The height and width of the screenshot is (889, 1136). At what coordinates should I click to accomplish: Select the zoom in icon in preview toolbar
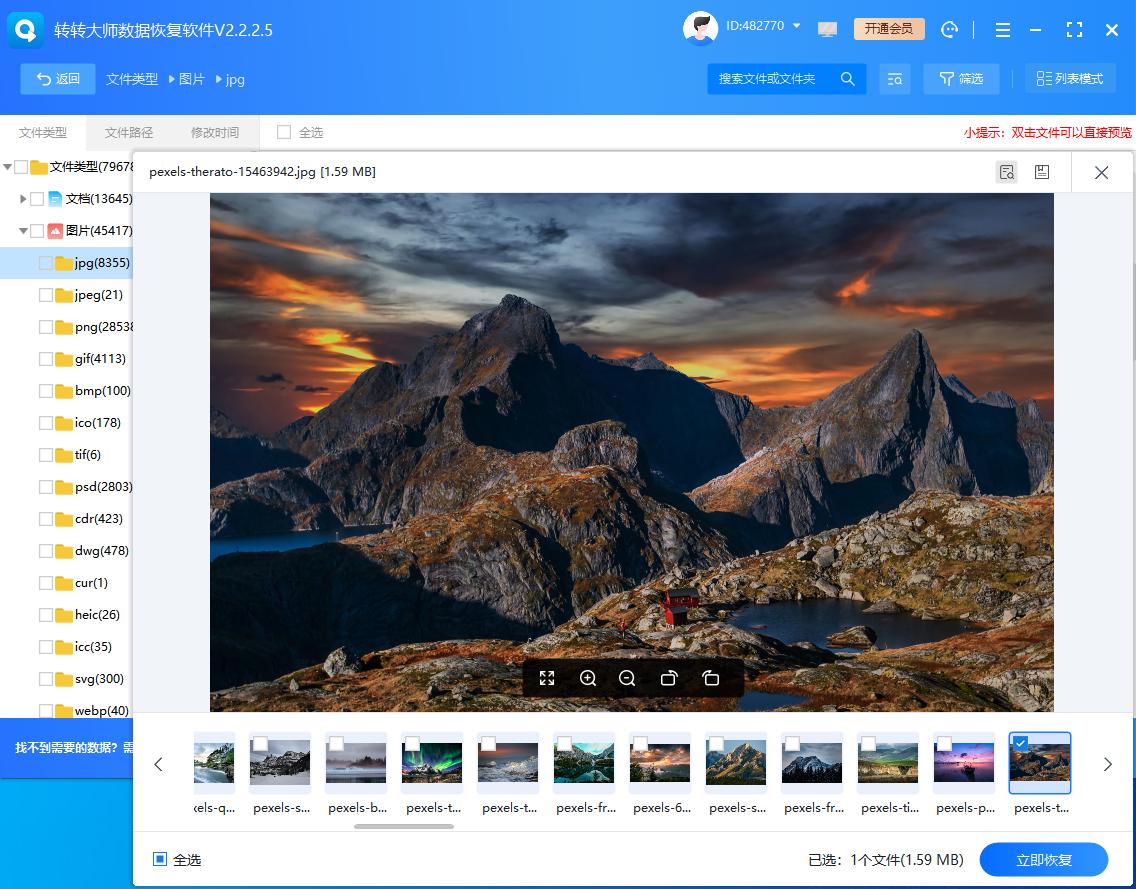pos(588,678)
